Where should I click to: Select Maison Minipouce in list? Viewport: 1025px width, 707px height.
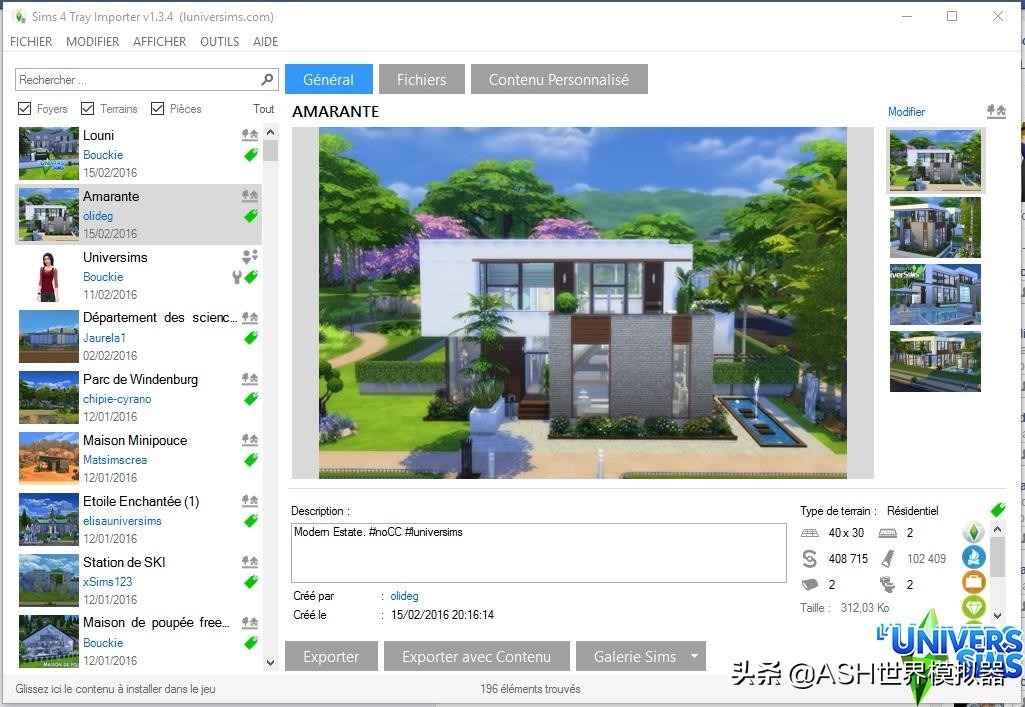coord(139,458)
